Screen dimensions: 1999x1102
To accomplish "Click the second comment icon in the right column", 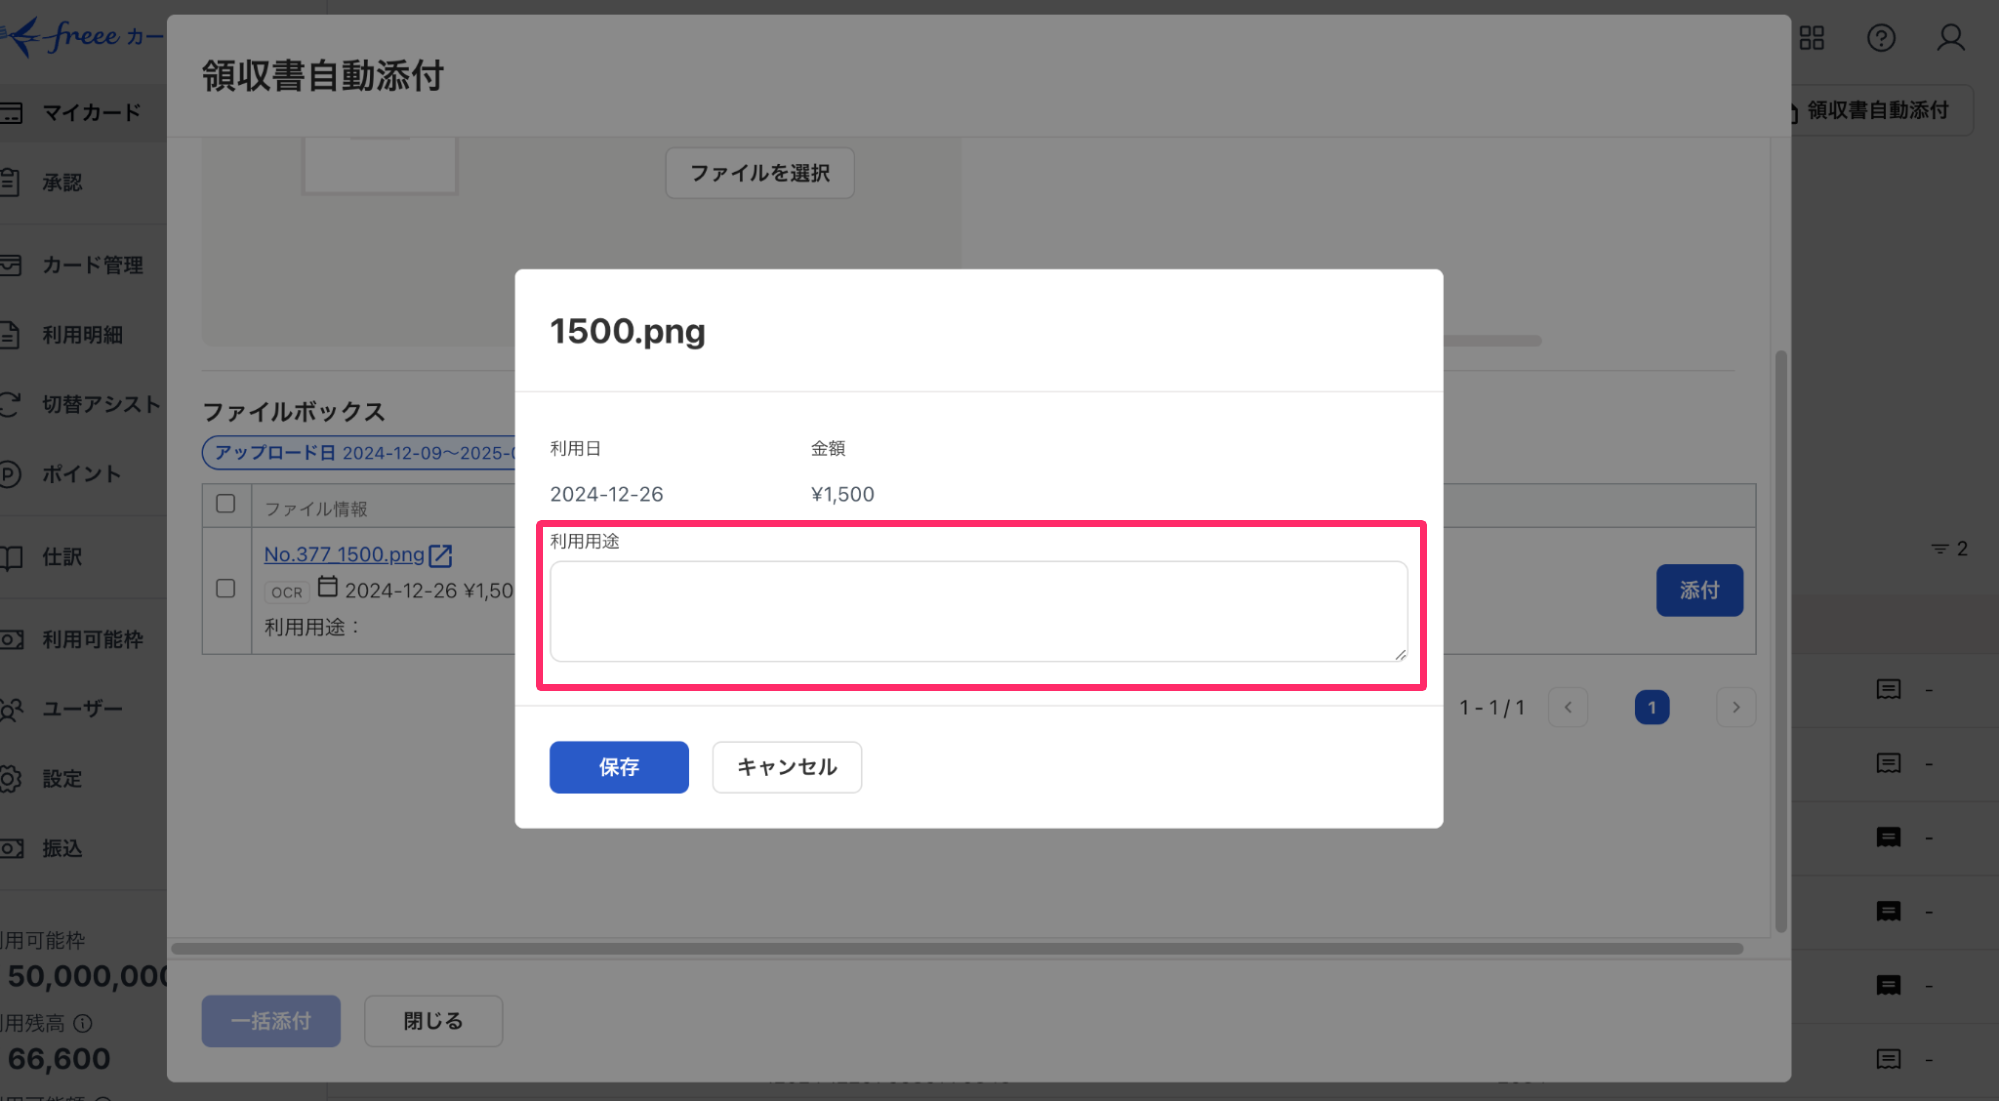I will coord(1888,763).
